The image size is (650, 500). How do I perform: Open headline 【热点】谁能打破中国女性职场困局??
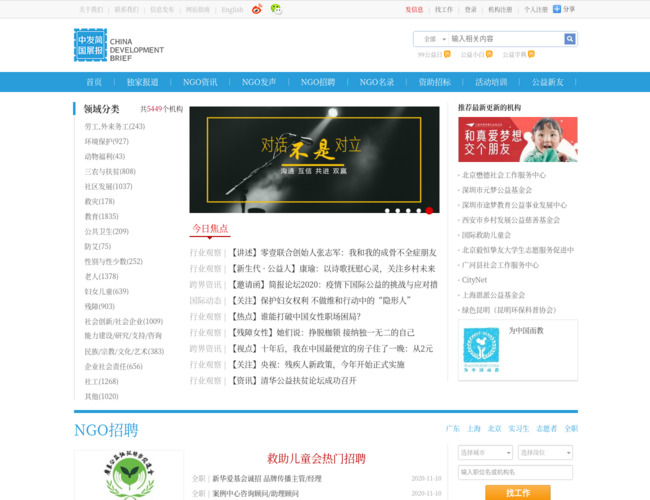[296, 317]
